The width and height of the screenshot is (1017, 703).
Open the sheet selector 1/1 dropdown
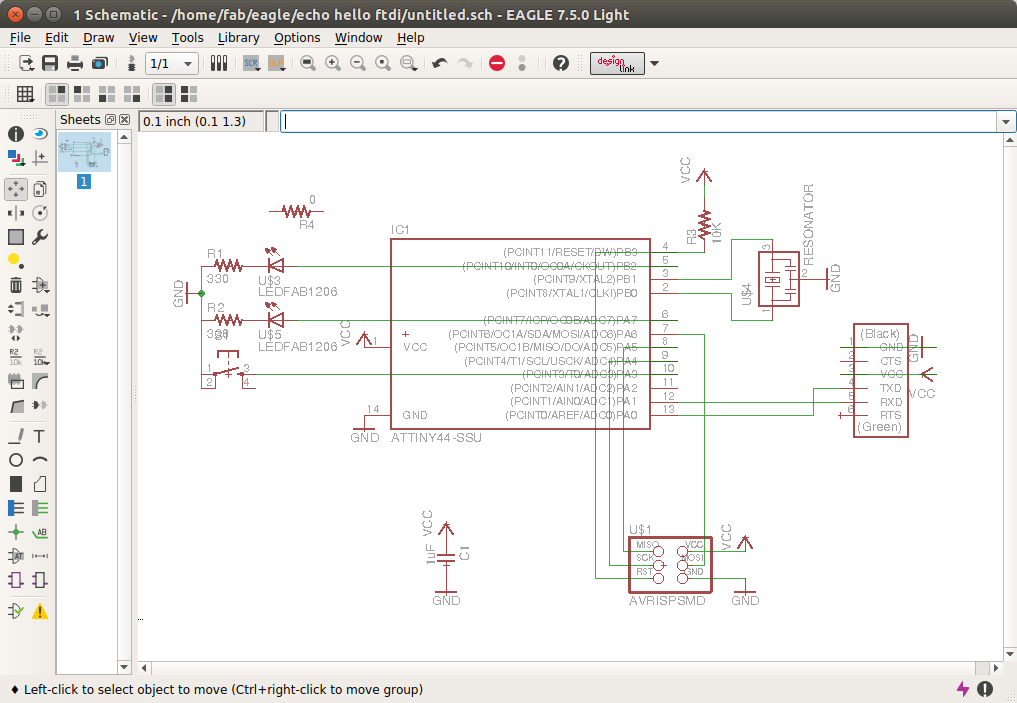pyautogui.click(x=172, y=64)
